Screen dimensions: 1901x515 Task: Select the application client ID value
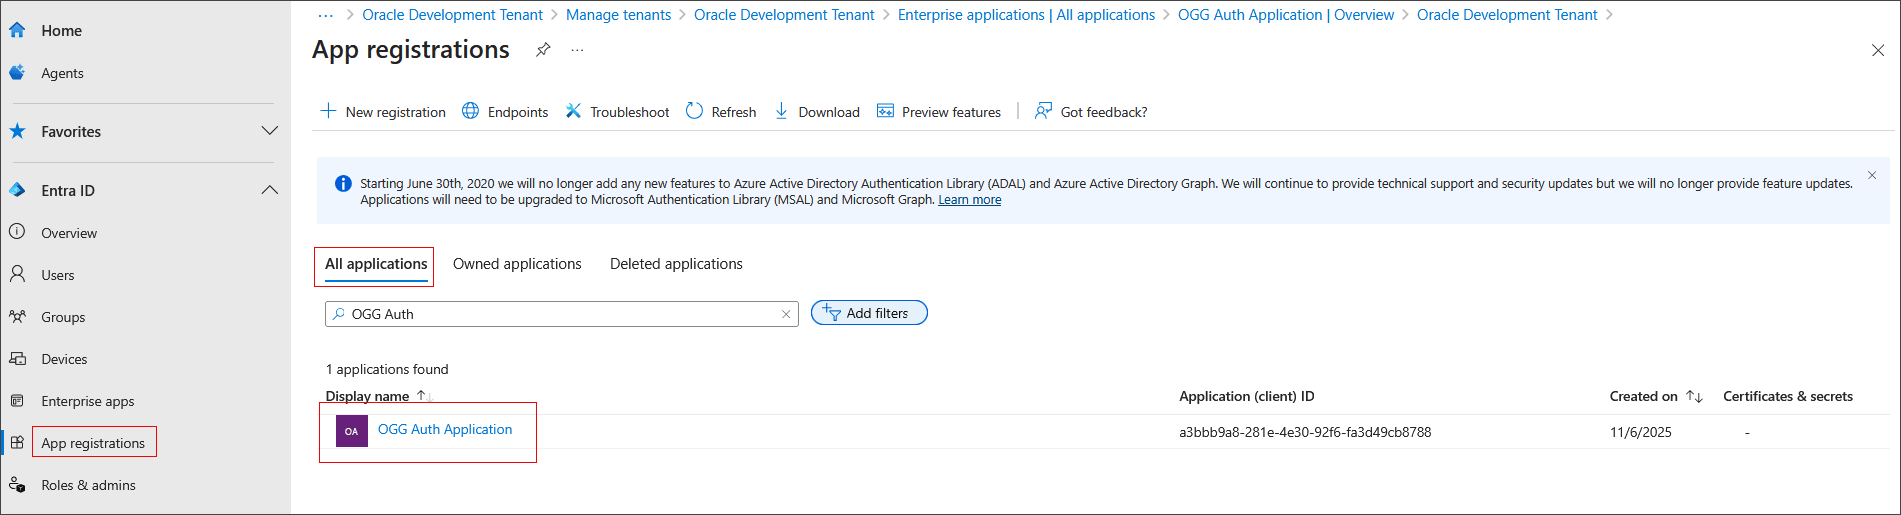1305,432
